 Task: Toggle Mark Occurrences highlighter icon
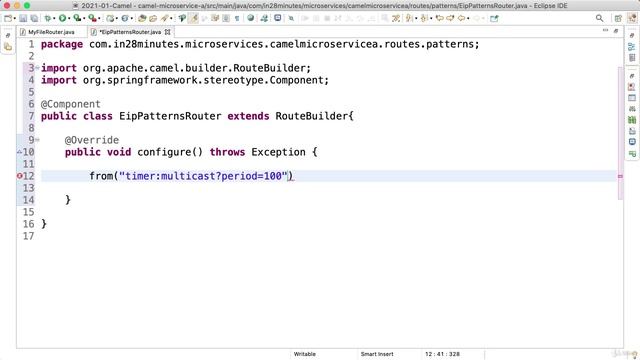[x=193, y=18]
